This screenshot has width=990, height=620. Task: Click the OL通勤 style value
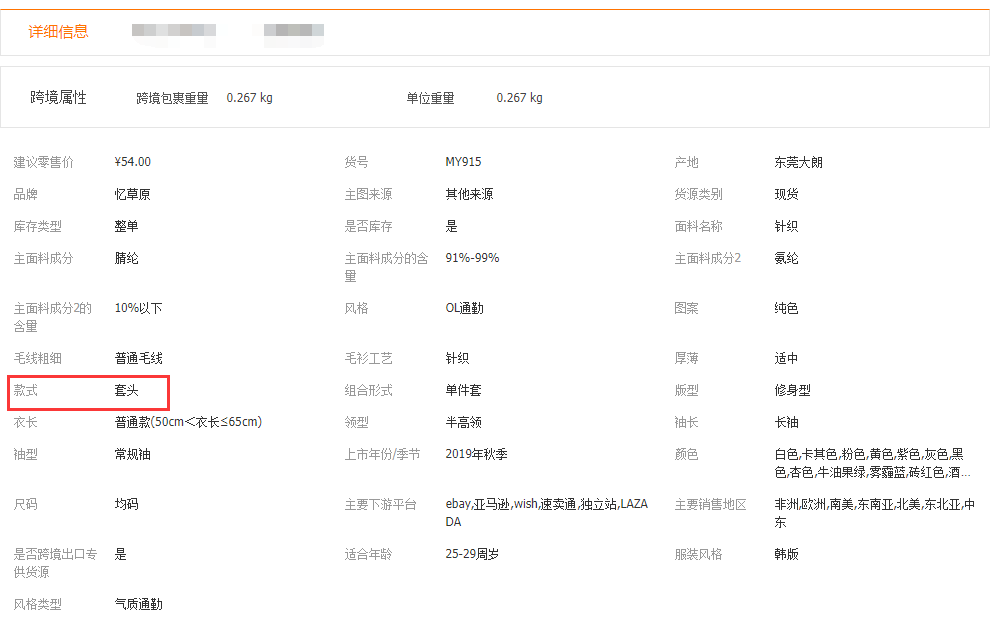464,308
